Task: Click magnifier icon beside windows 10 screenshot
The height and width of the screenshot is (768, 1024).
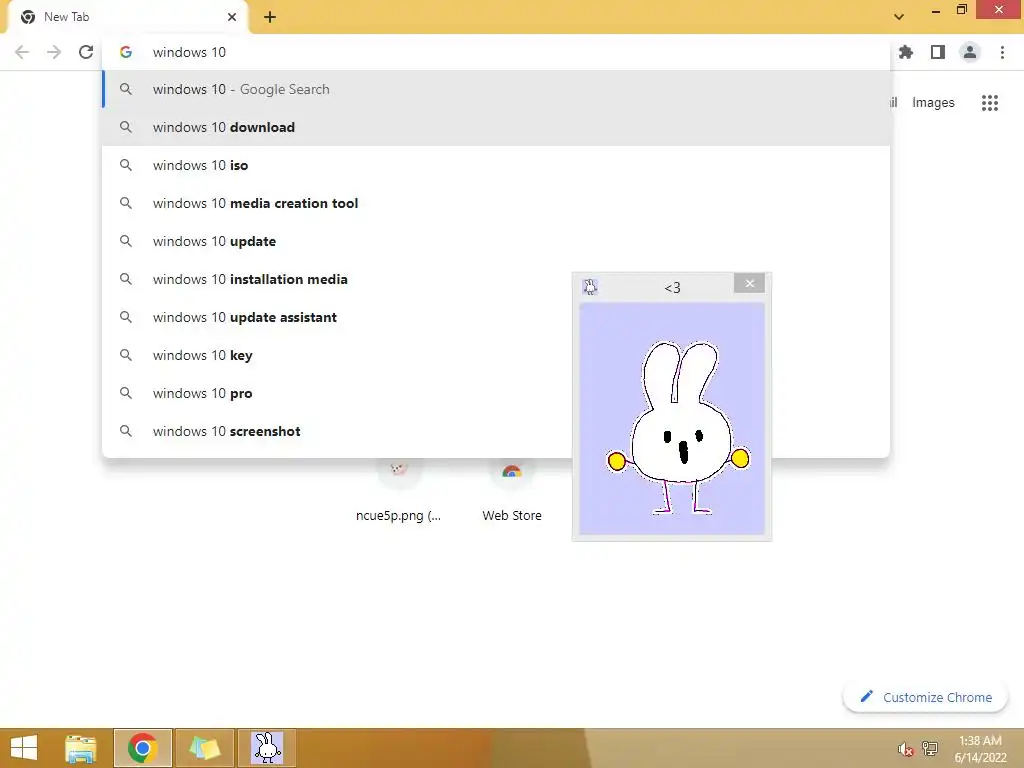Action: pyautogui.click(x=126, y=431)
